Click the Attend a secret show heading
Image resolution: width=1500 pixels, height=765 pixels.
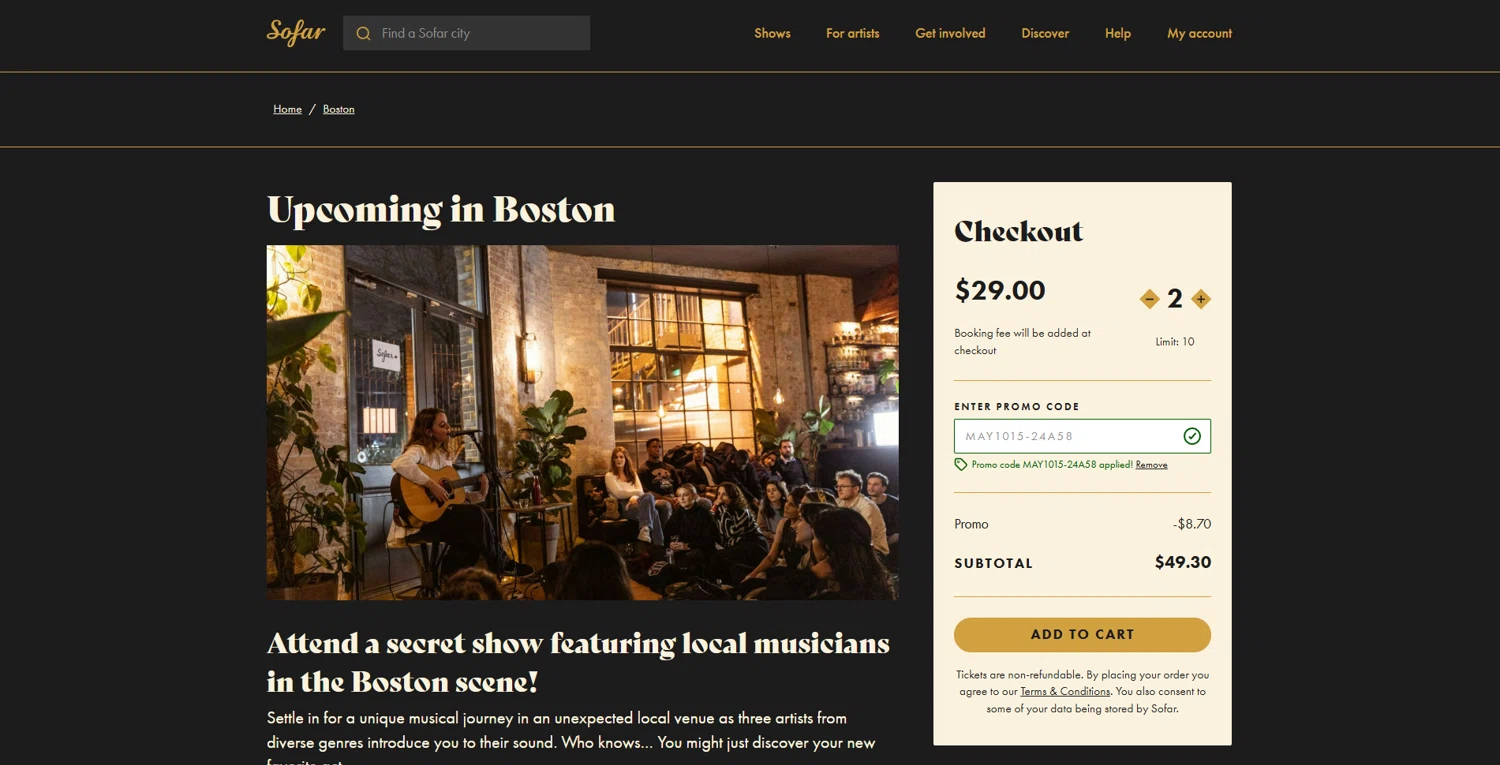coord(578,662)
